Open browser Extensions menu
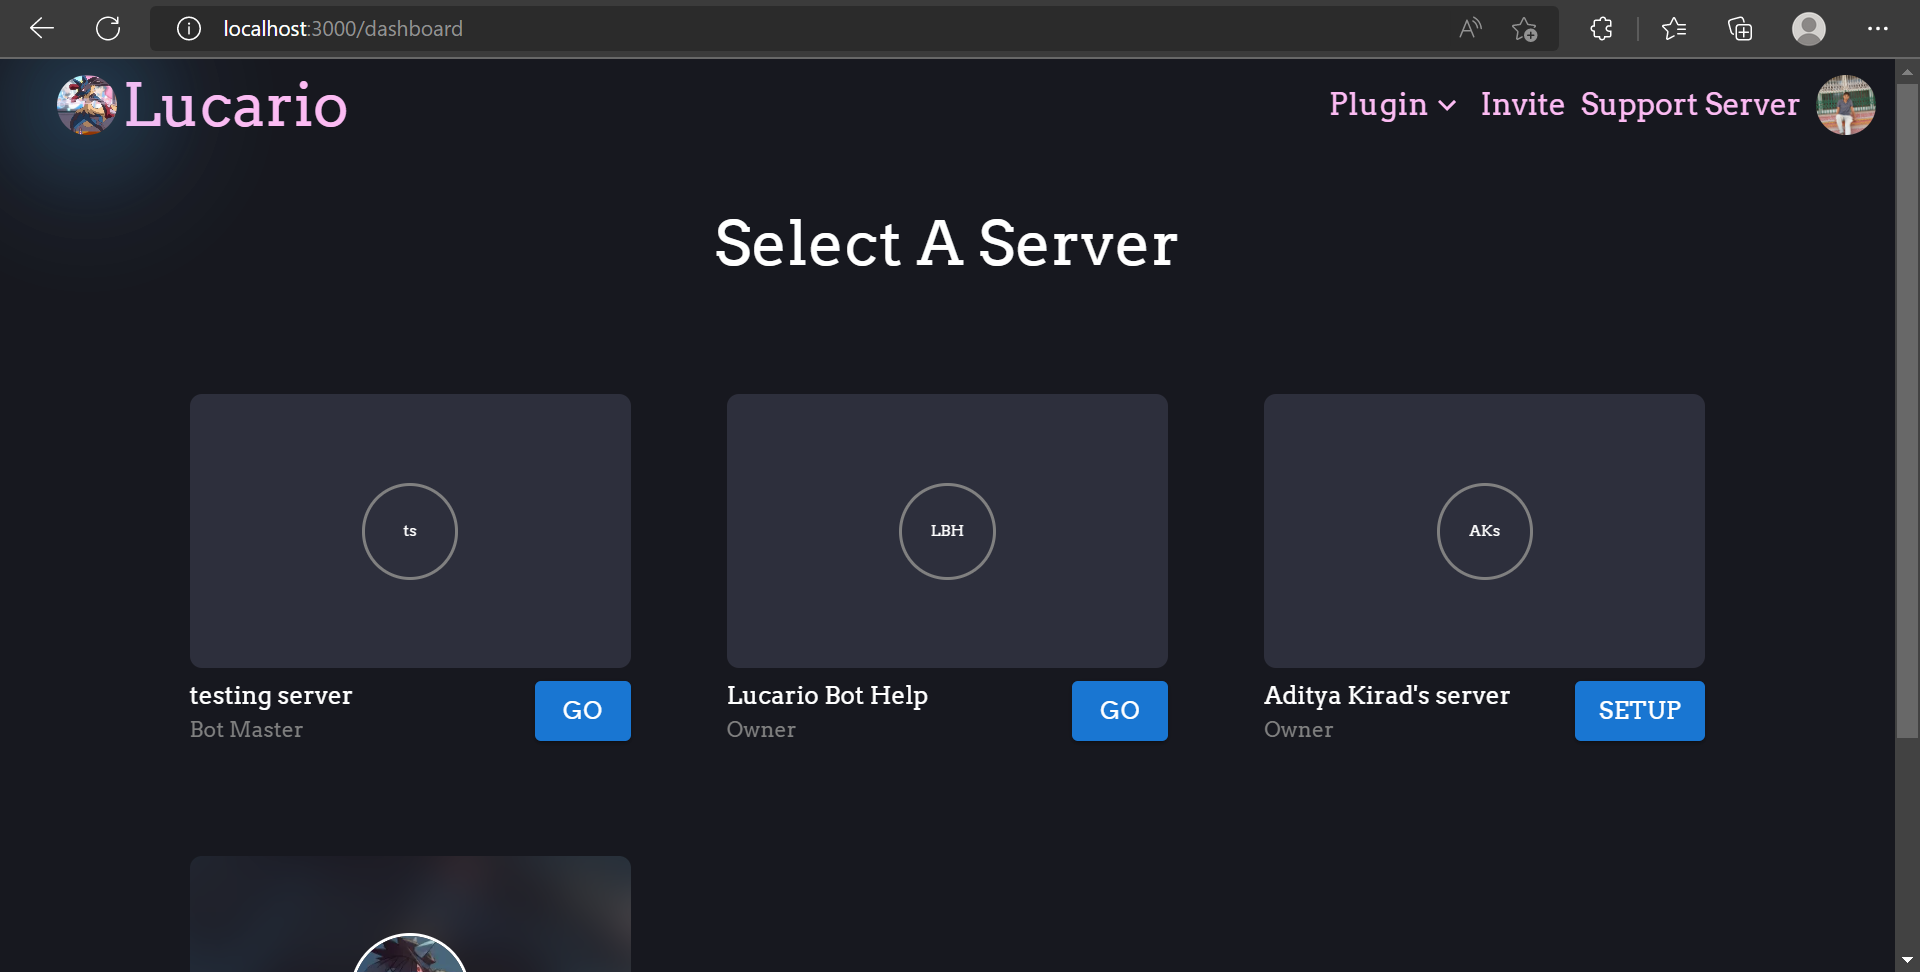The image size is (1920, 972). (x=1601, y=29)
